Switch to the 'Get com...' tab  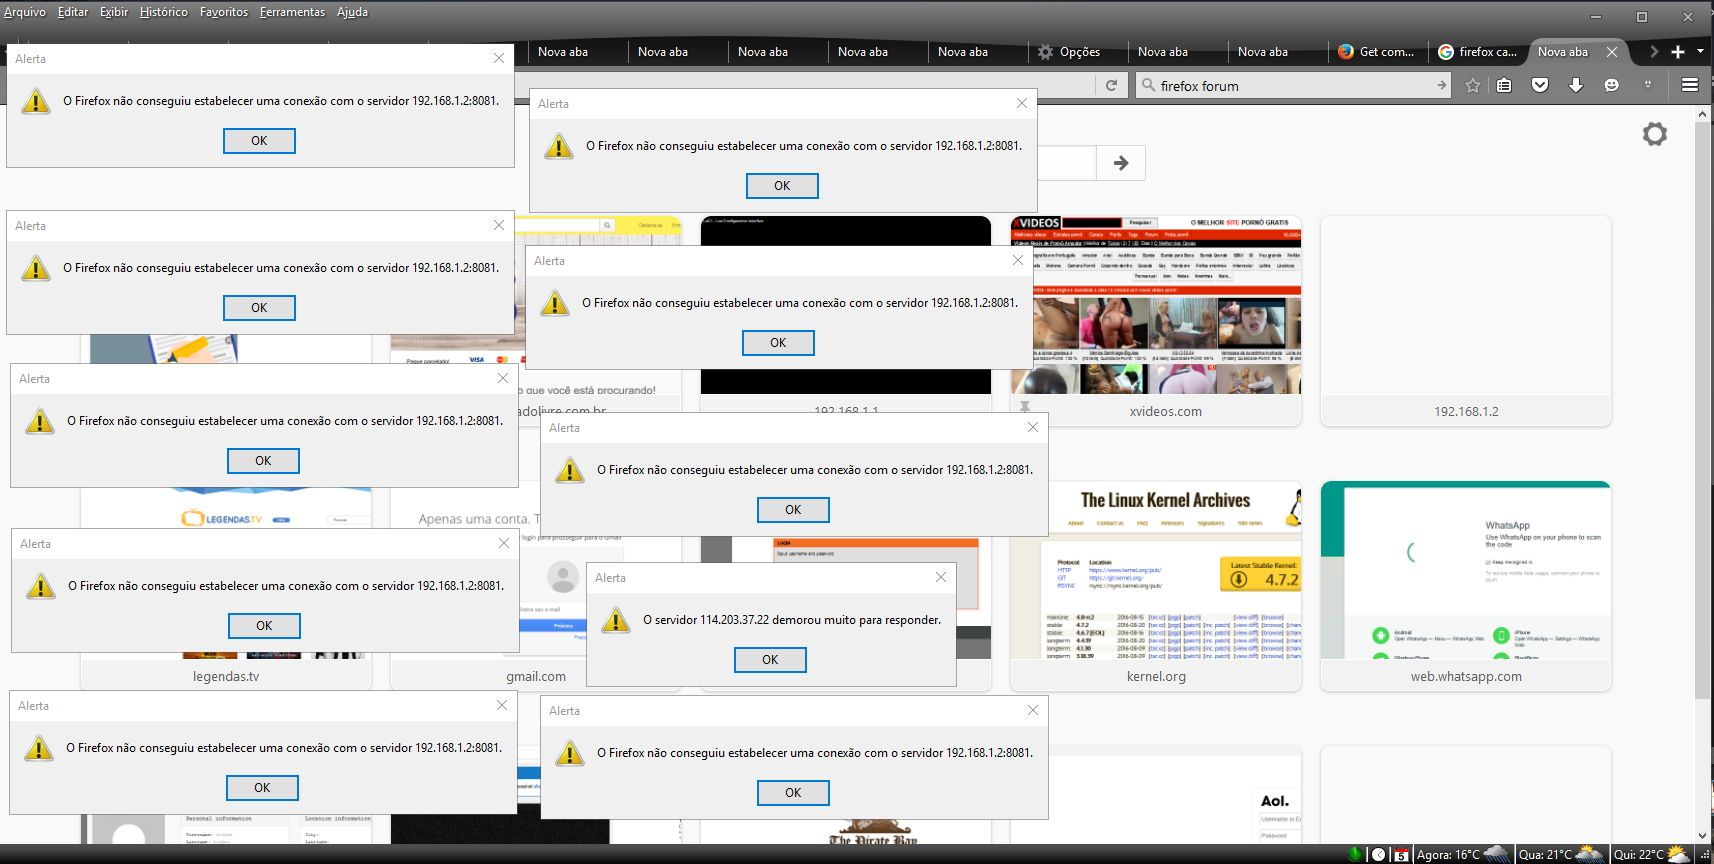[1377, 52]
